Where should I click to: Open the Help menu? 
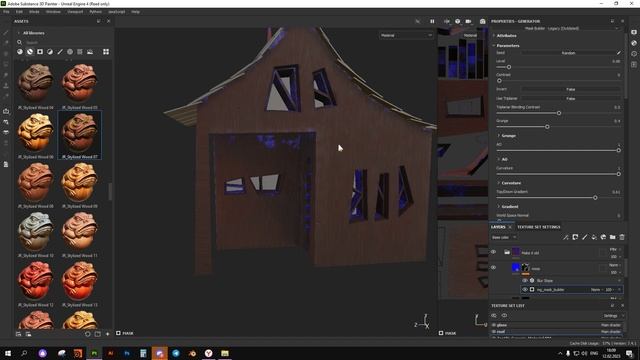(x=136, y=12)
